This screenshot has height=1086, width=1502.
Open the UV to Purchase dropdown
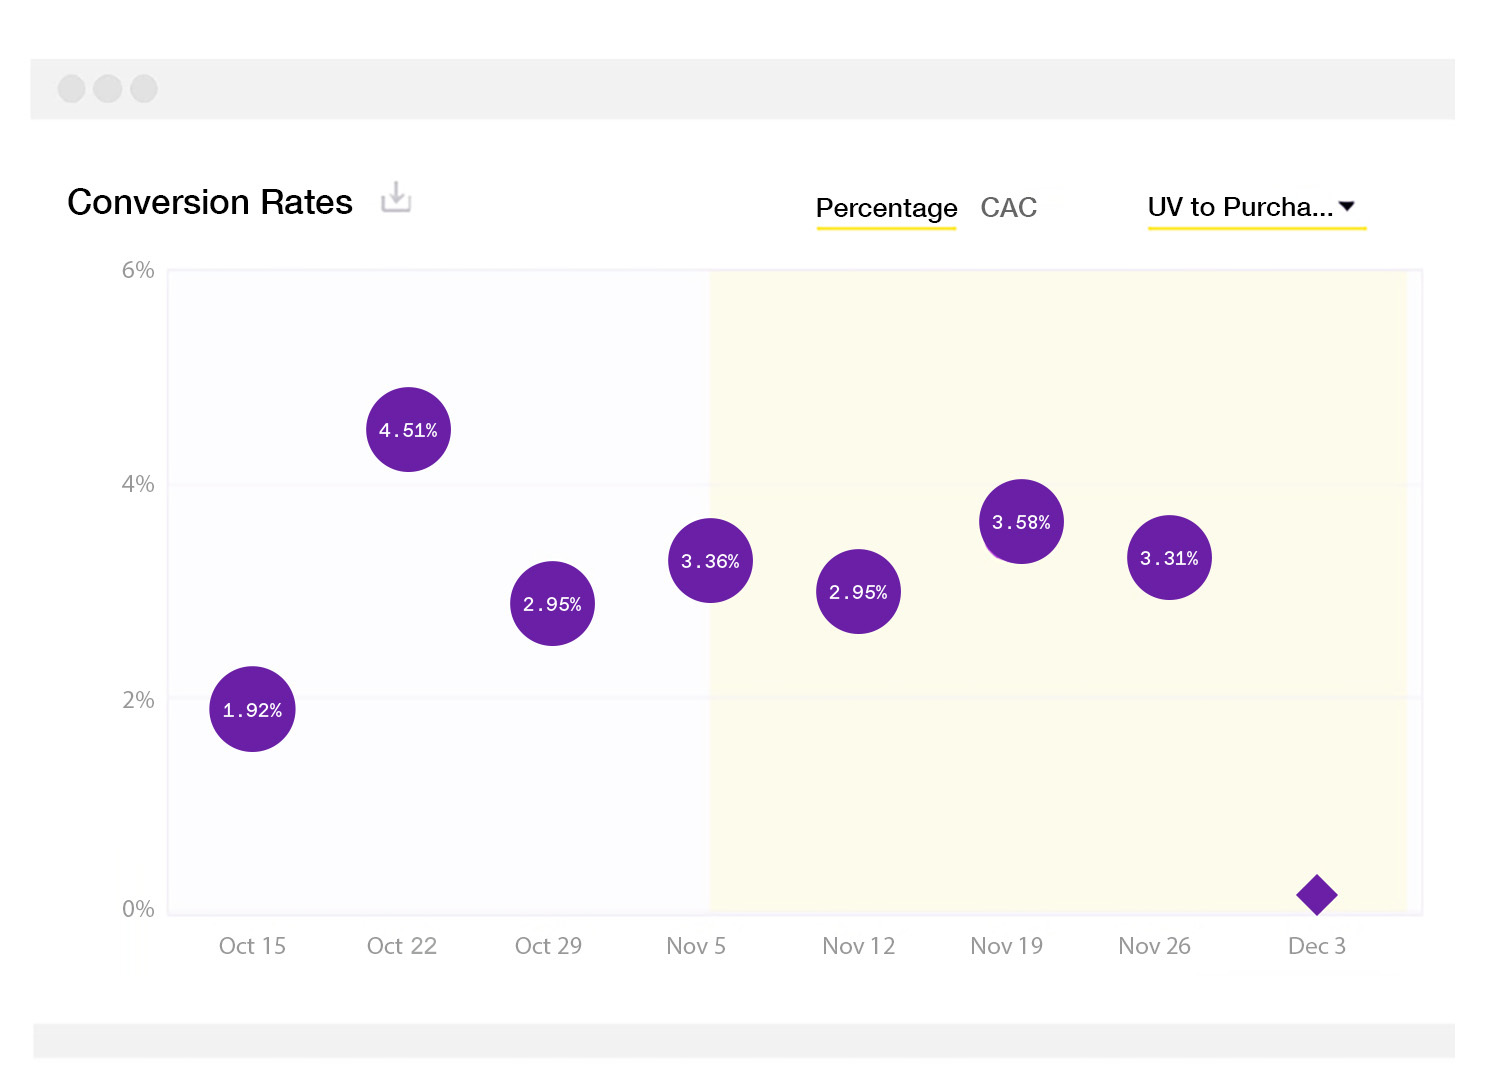[x=1240, y=207]
